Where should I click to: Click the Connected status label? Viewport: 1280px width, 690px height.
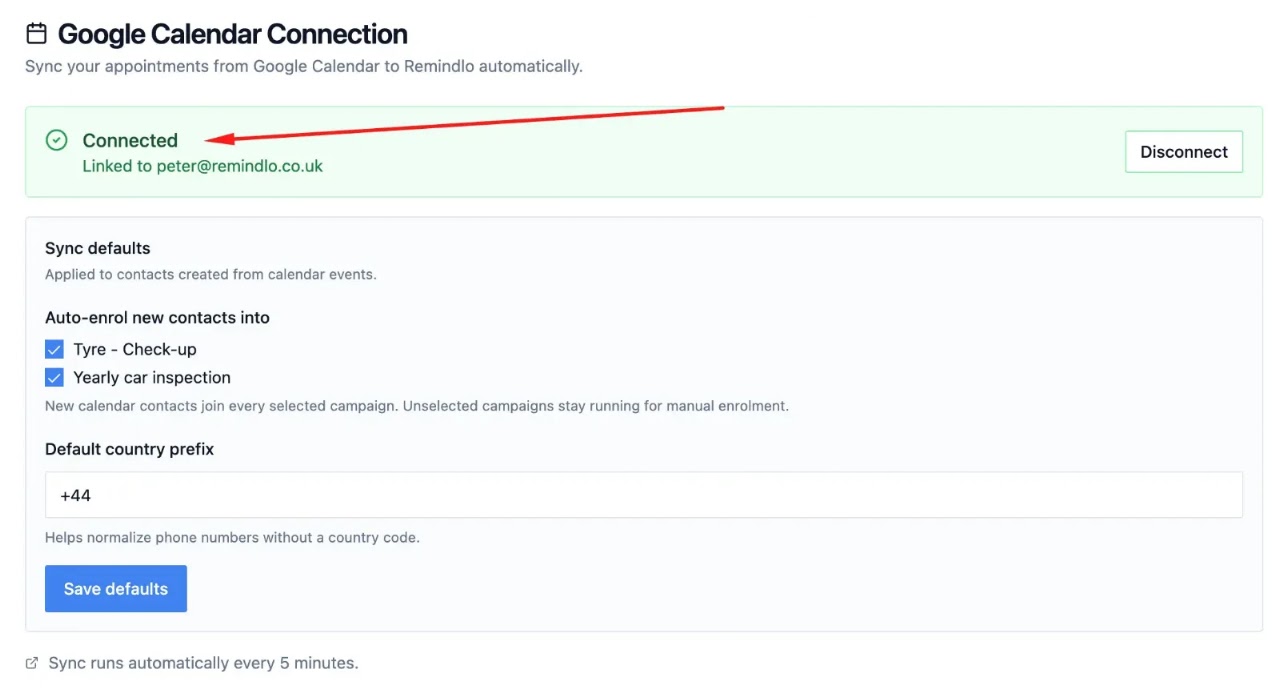click(130, 140)
